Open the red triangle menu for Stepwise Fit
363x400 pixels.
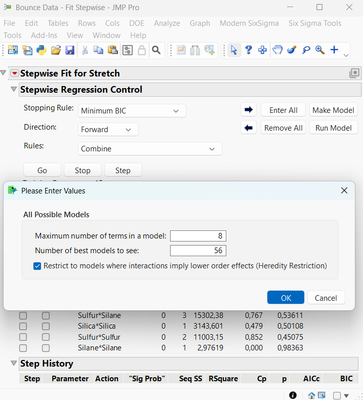(14, 73)
